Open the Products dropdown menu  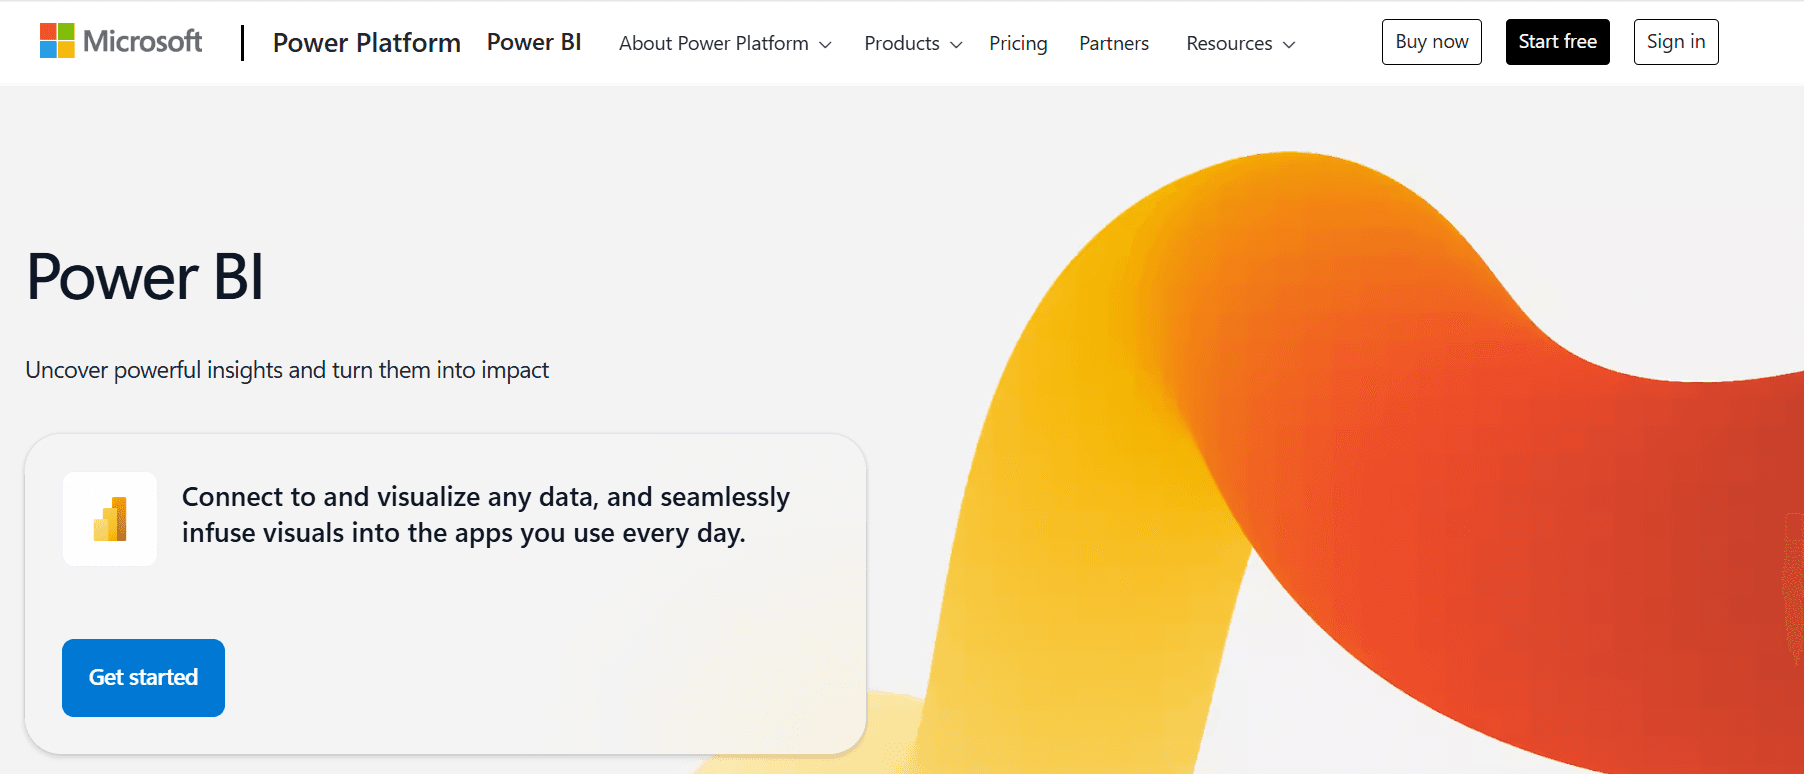901,43
